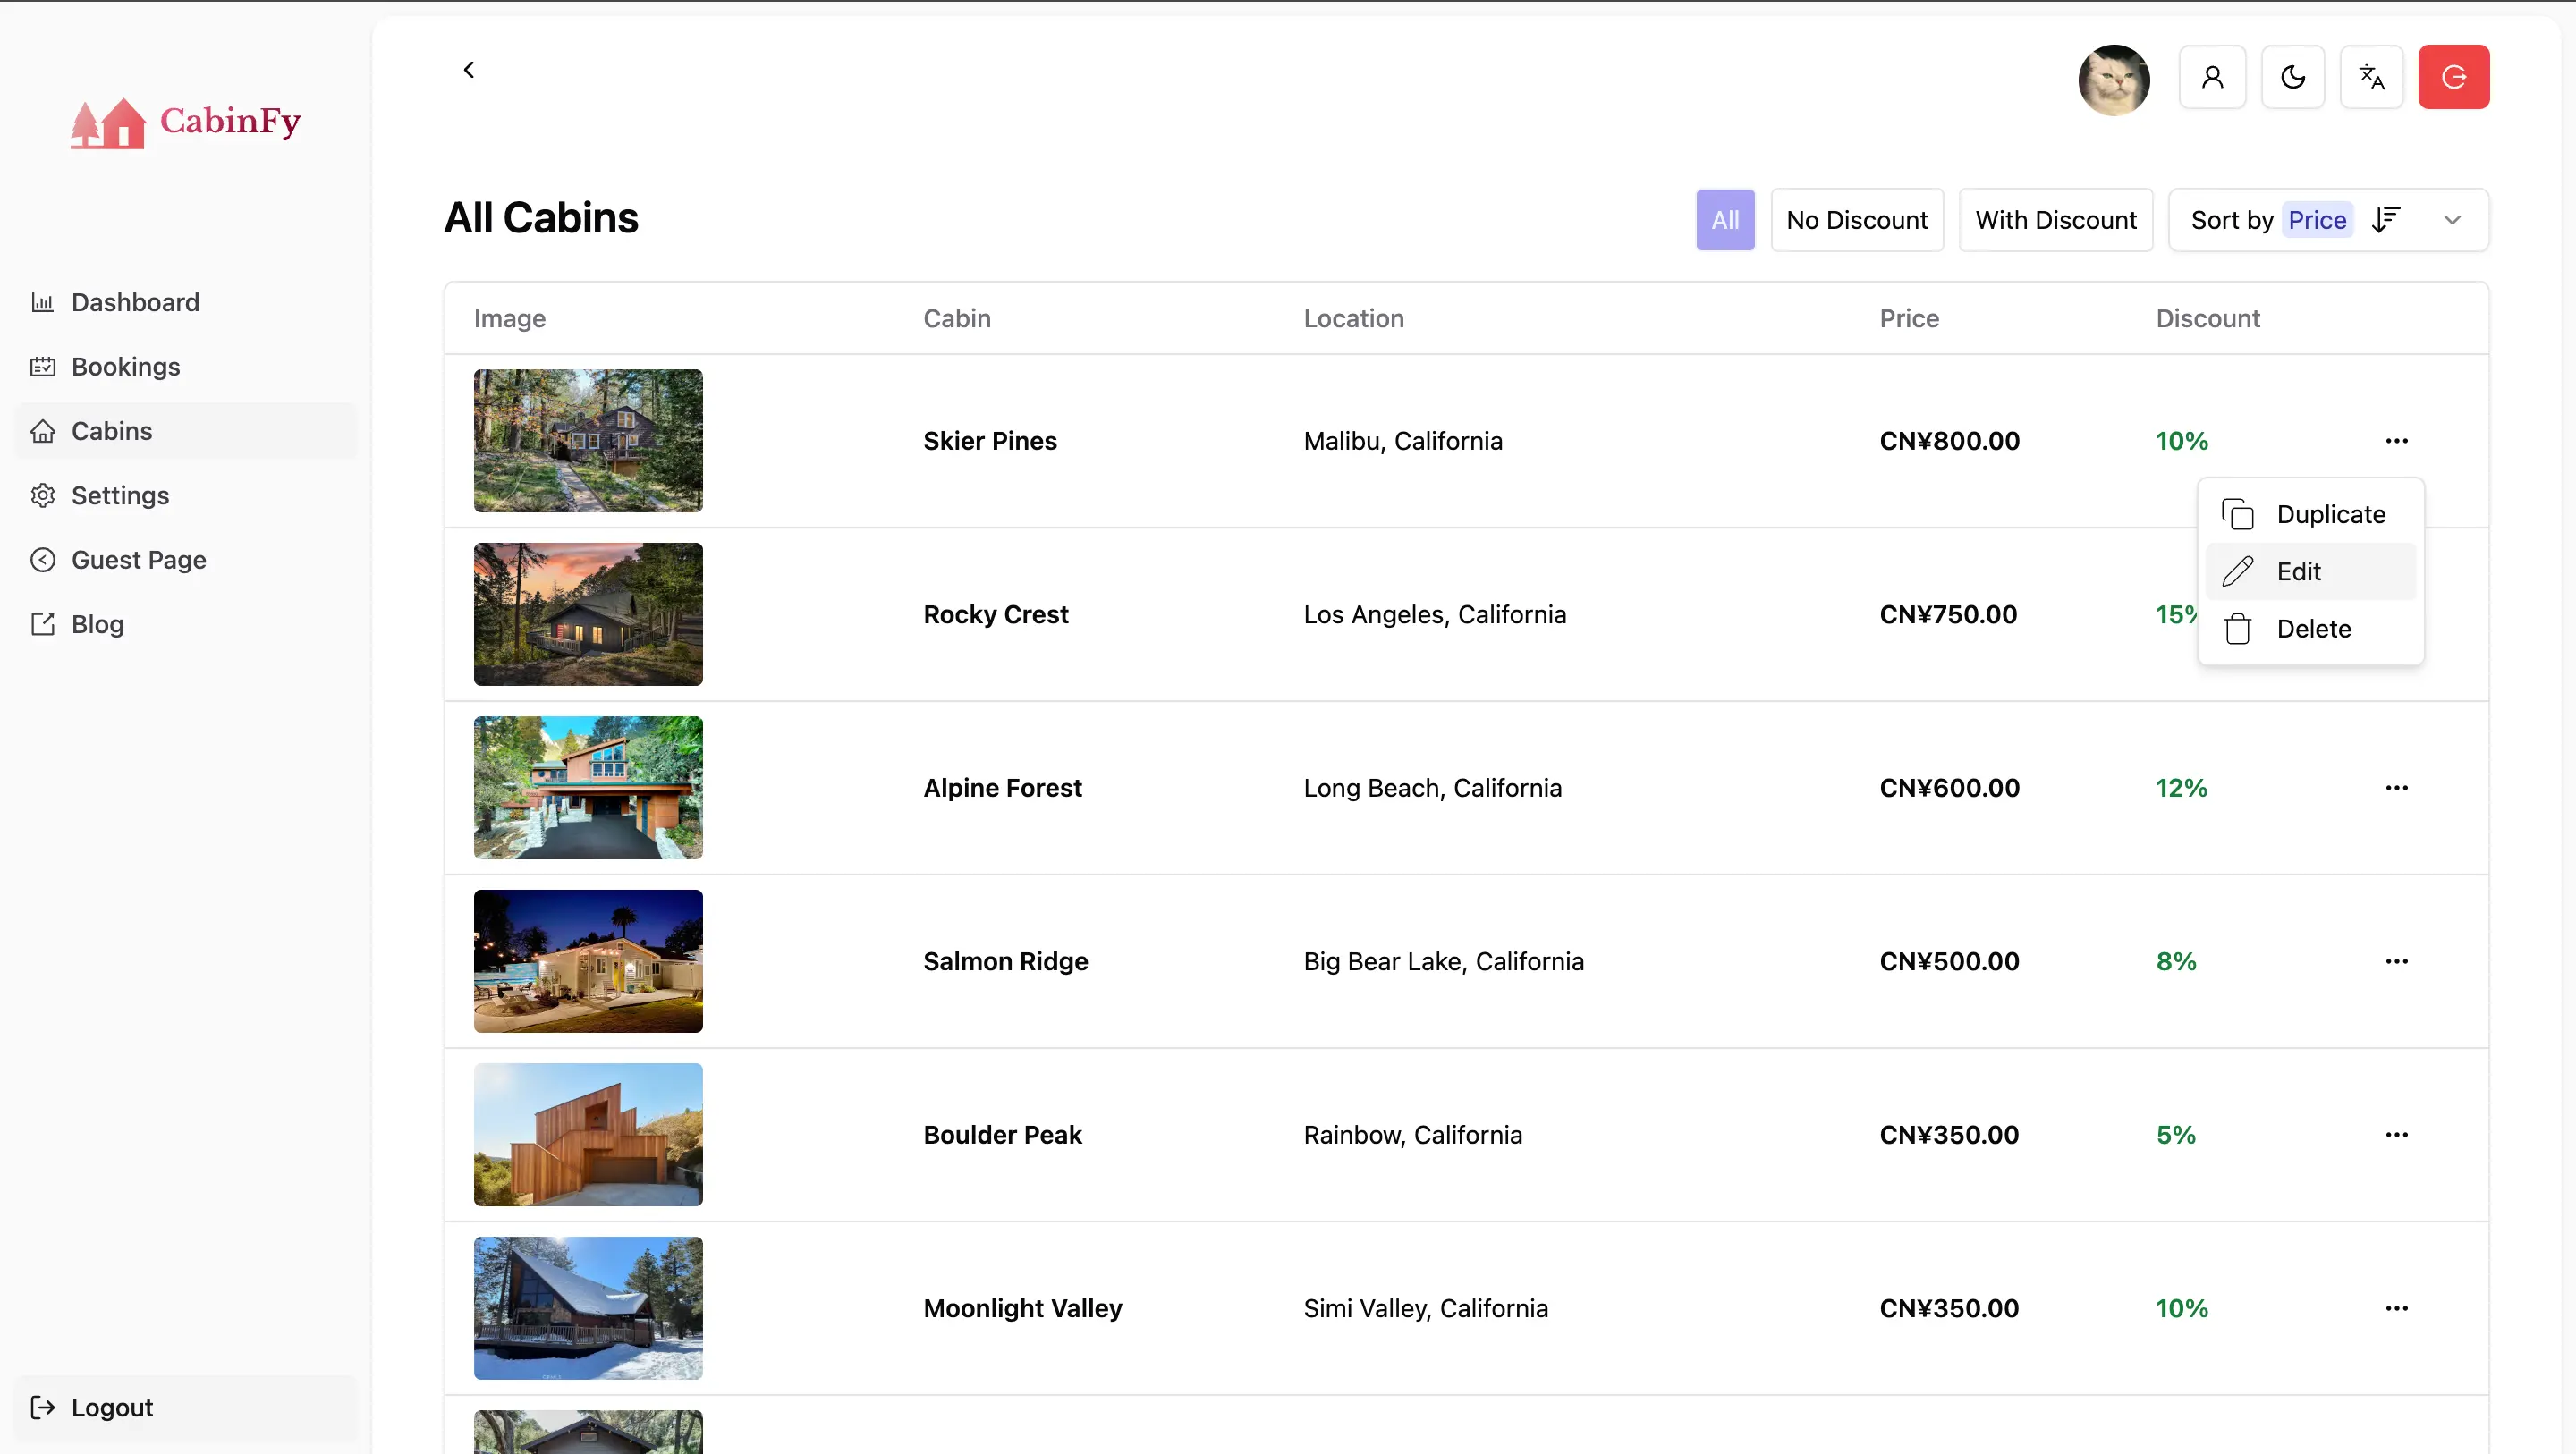
Task: Select the All filter
Action: tap(1725, 220)
